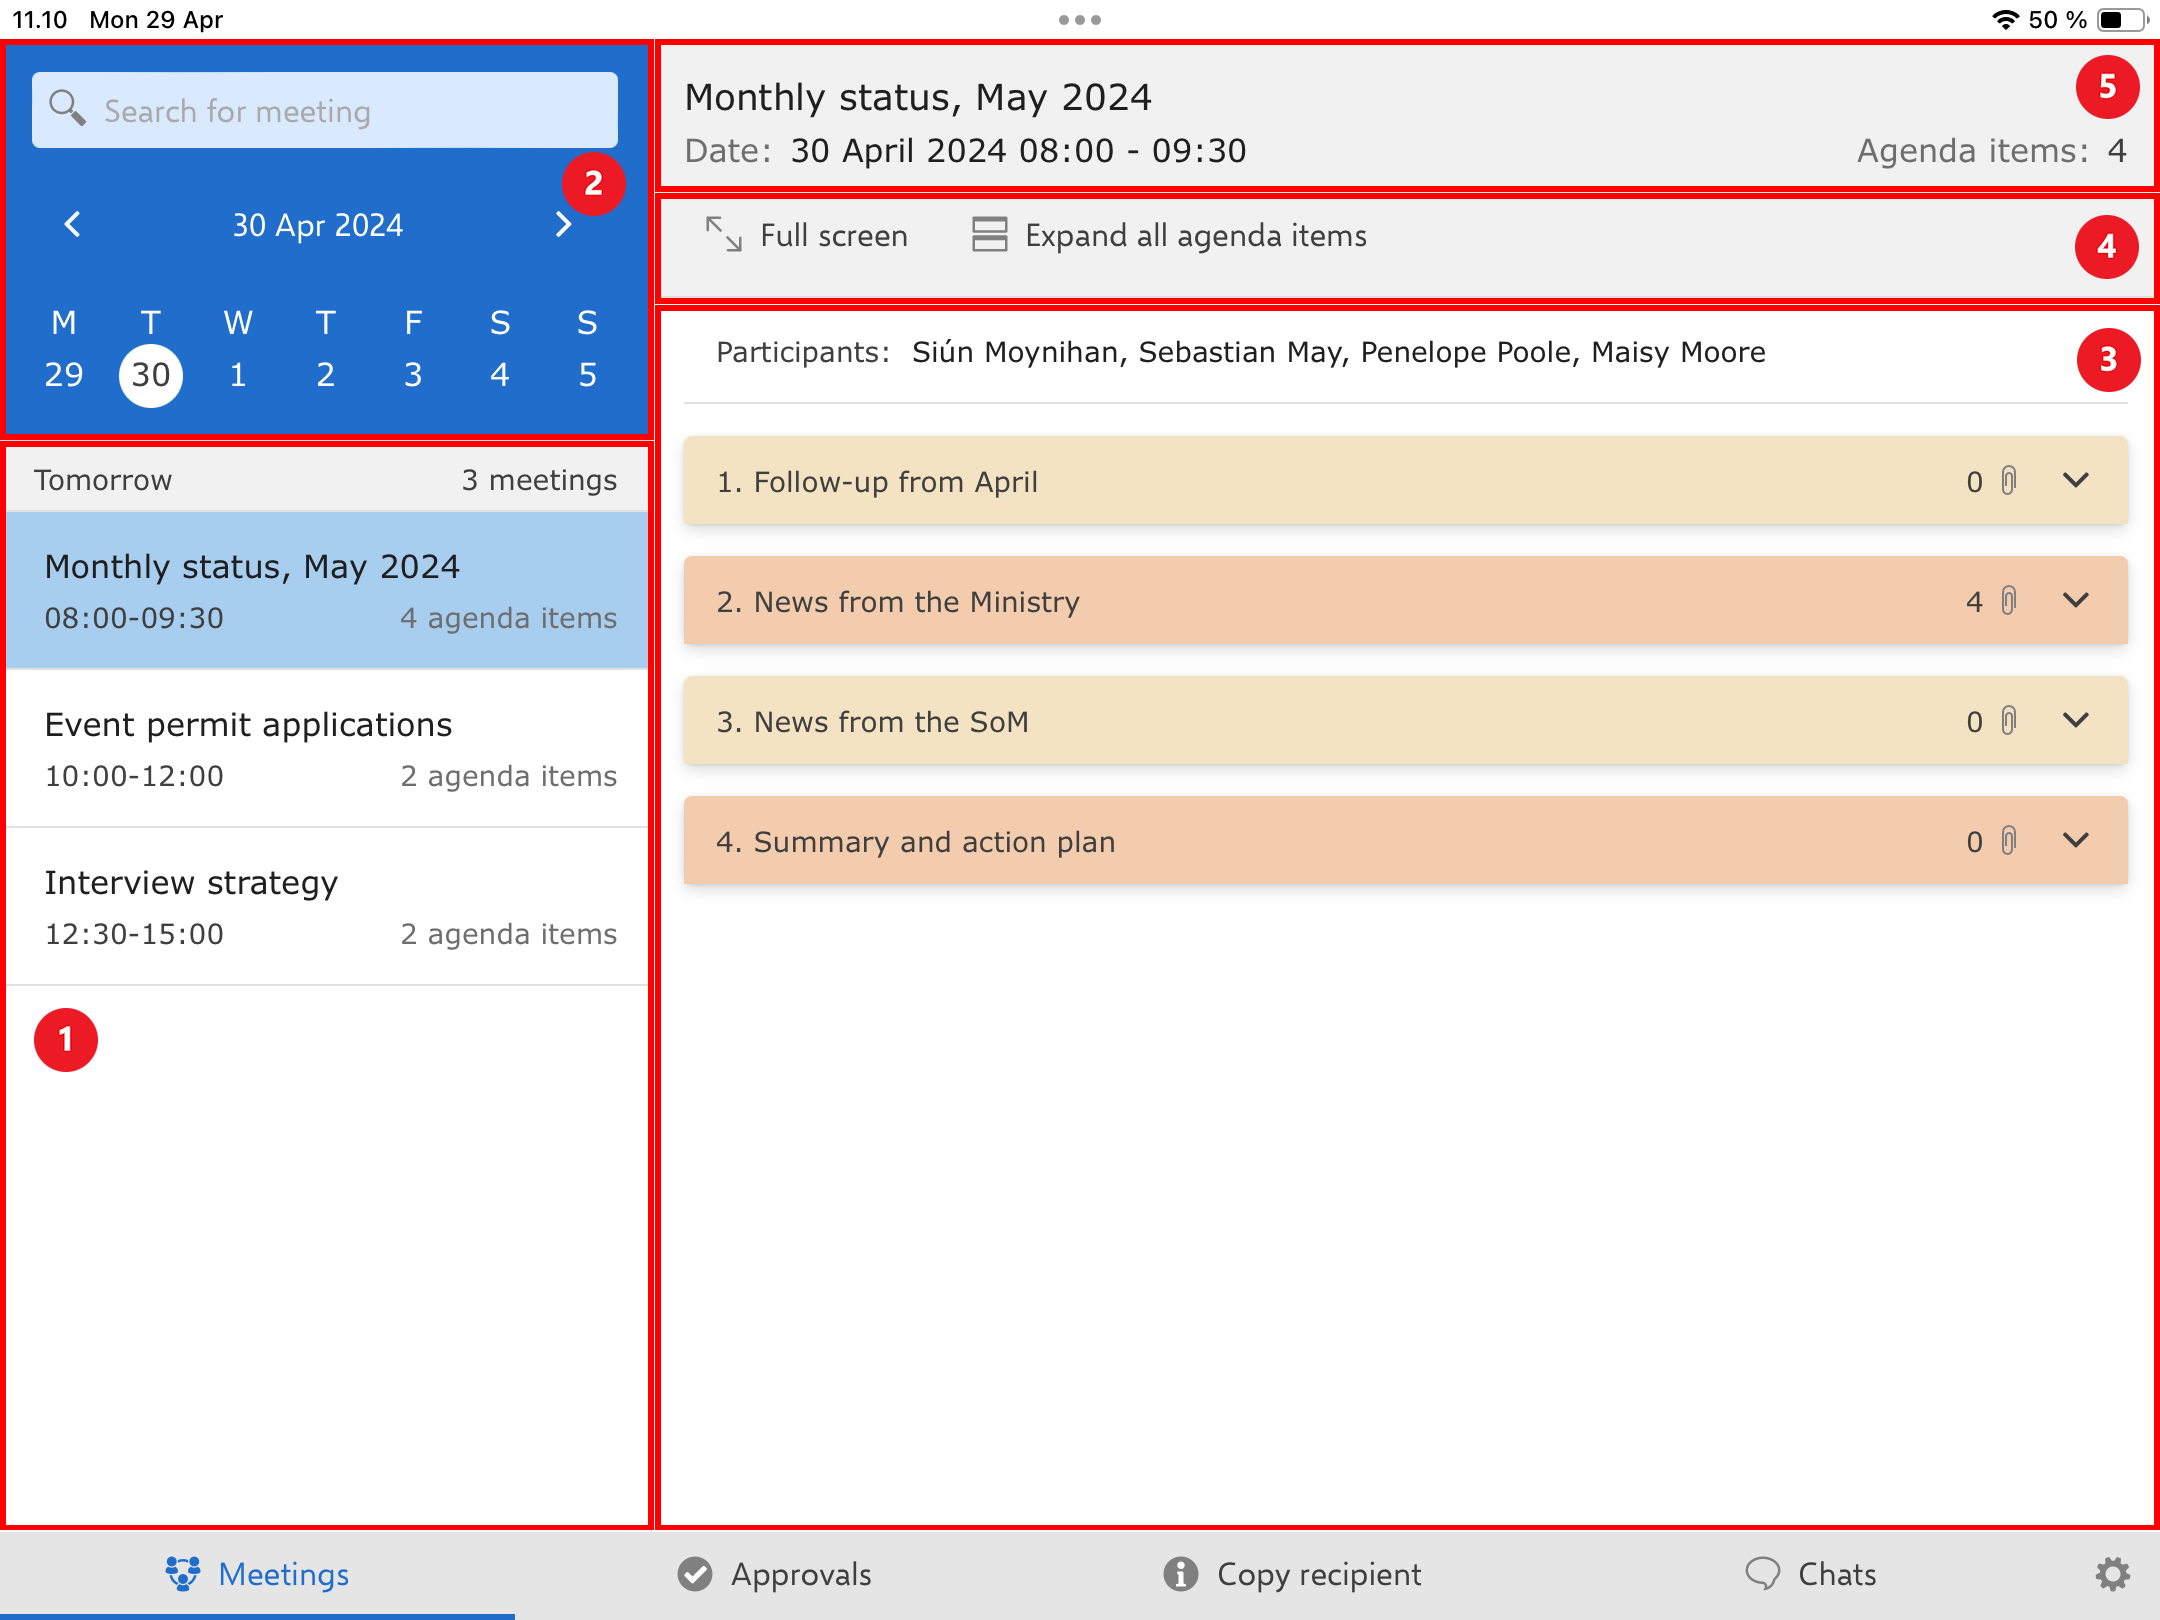Viewport: 2160px width, 1620px height.
Task: Select Friday 3 in calendar week
Action: [413, 375]
